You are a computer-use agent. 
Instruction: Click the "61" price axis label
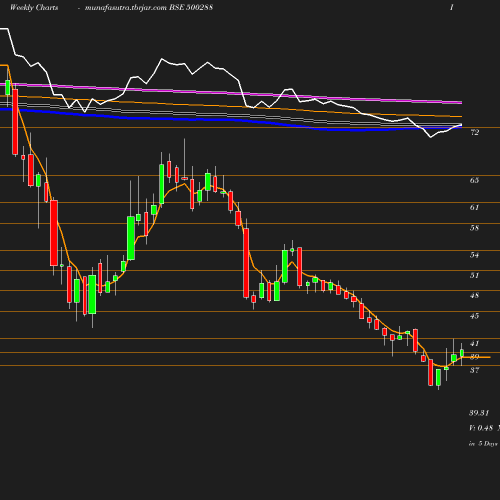pos(475,207)
